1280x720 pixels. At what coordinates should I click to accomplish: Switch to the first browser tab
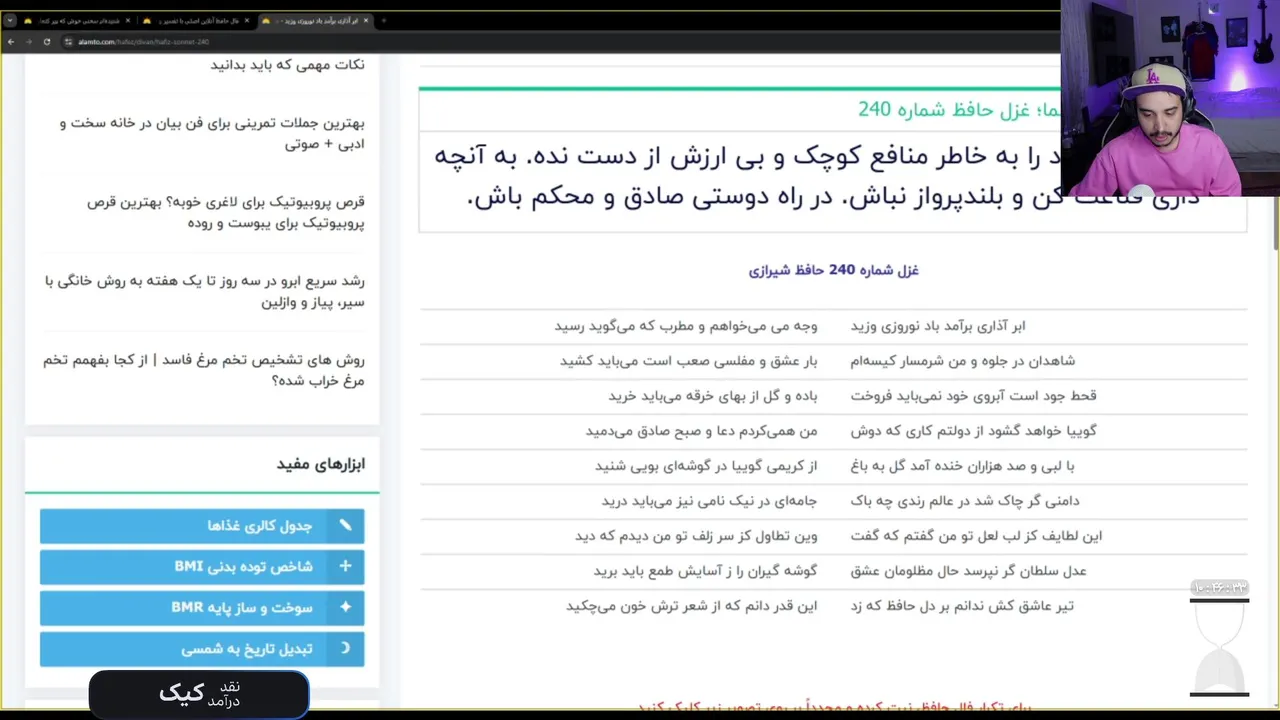tap(76, 20)
